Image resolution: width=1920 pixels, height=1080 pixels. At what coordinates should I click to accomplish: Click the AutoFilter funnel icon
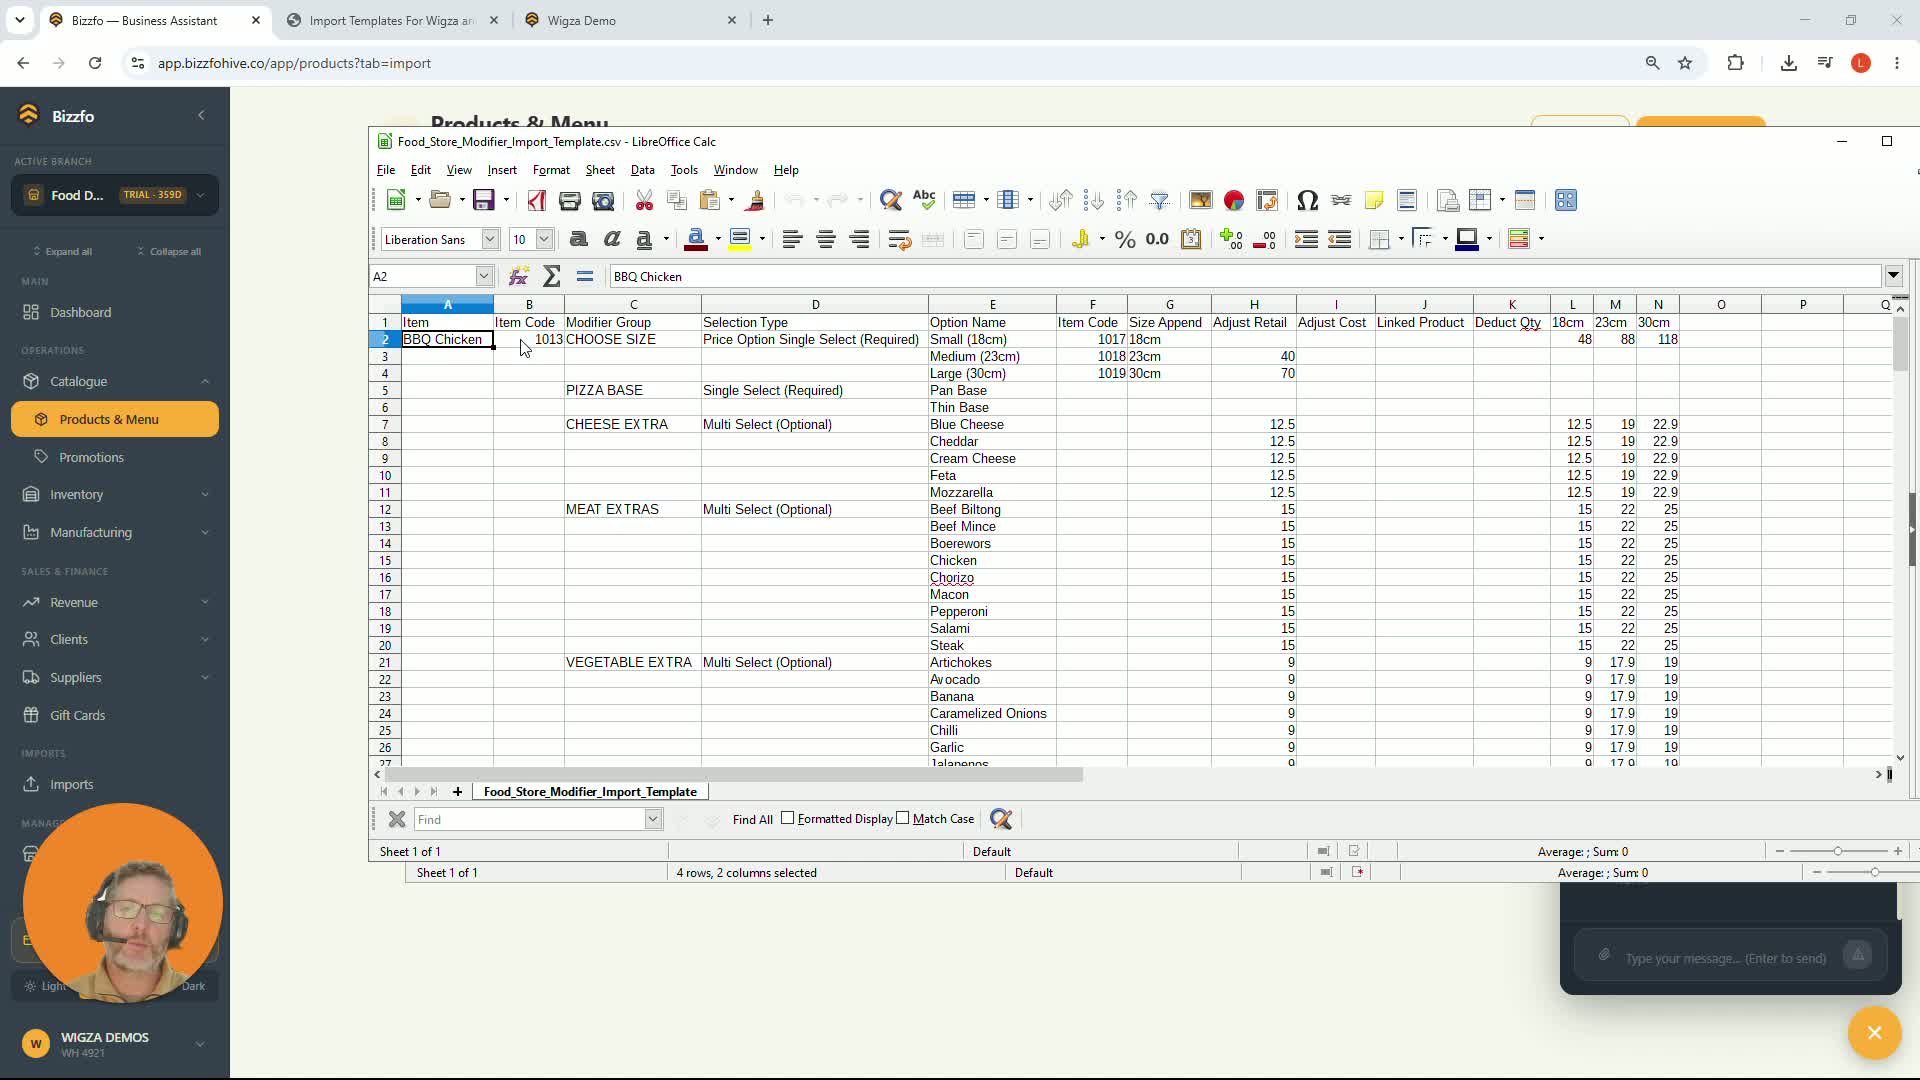coord(1159,201)
